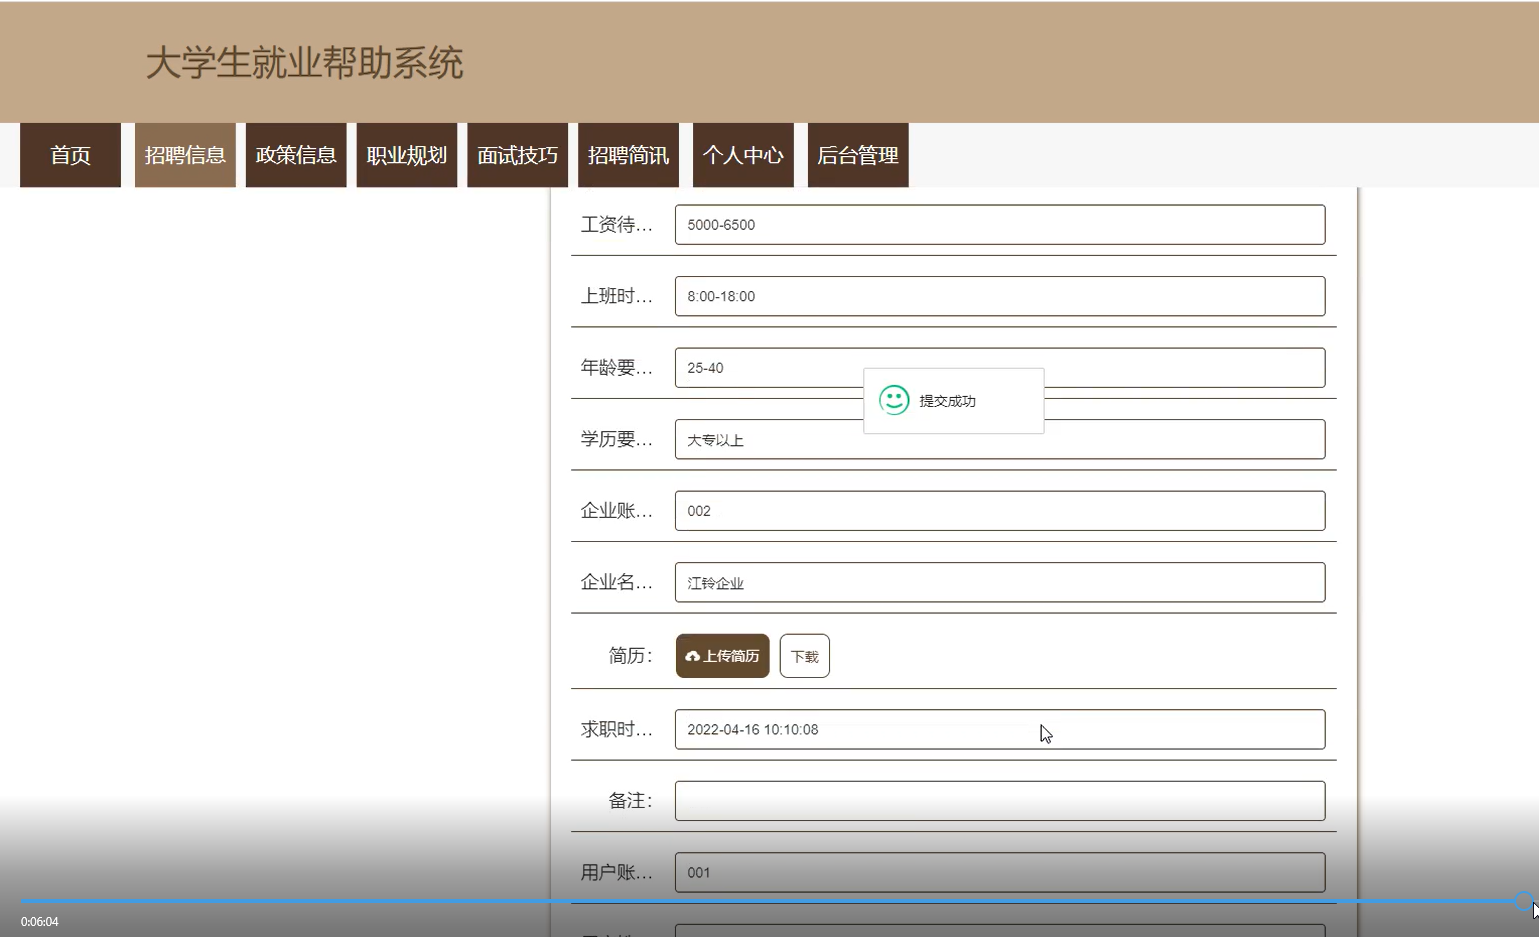Select the 职业规划 menu item

pos(407,155)
